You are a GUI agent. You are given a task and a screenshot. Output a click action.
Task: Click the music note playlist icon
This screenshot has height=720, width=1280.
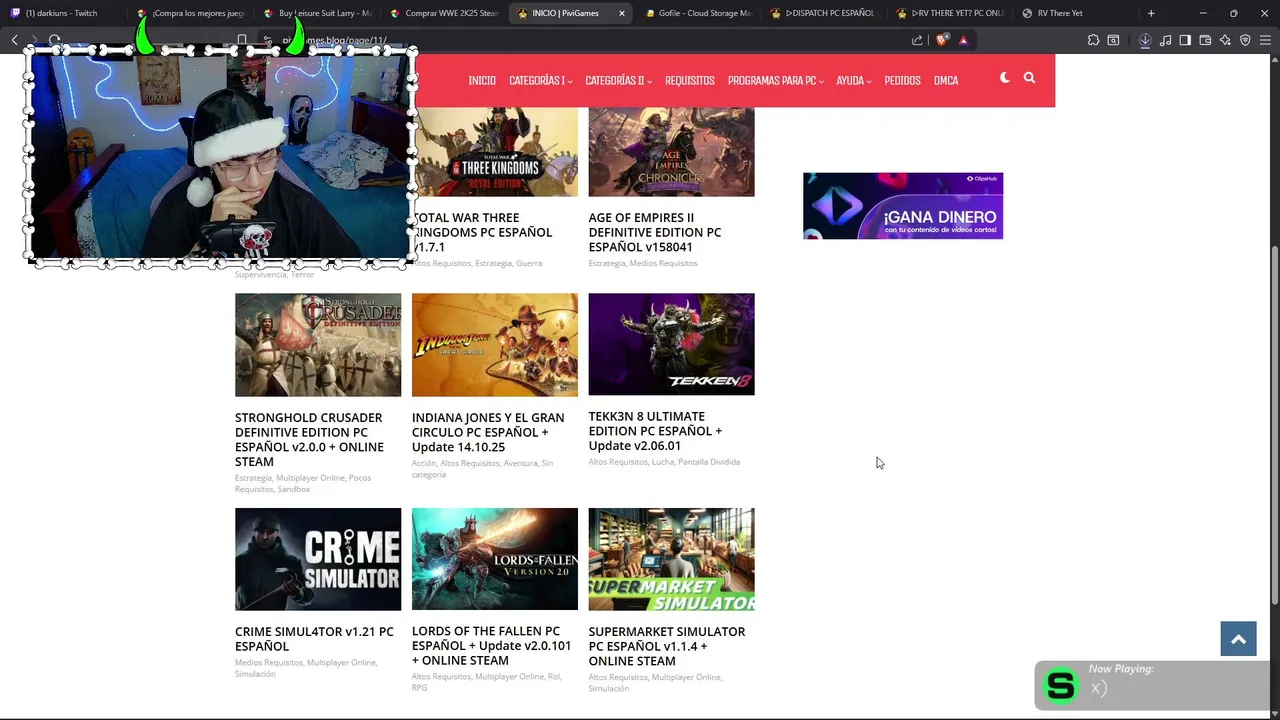point(1165,40)
